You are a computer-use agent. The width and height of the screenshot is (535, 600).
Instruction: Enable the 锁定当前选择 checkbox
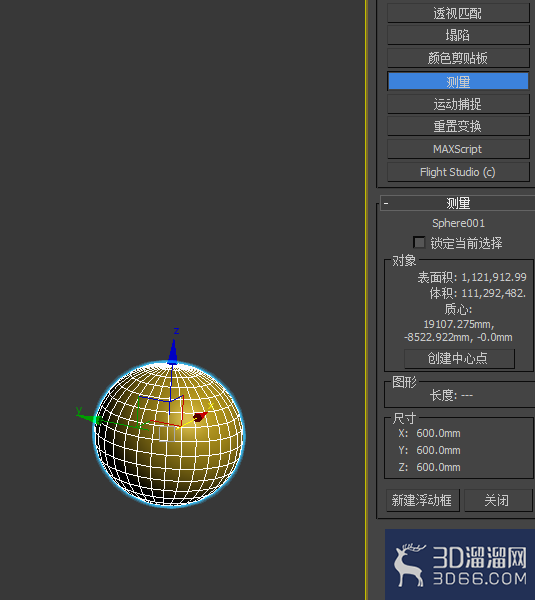point(419,243)
